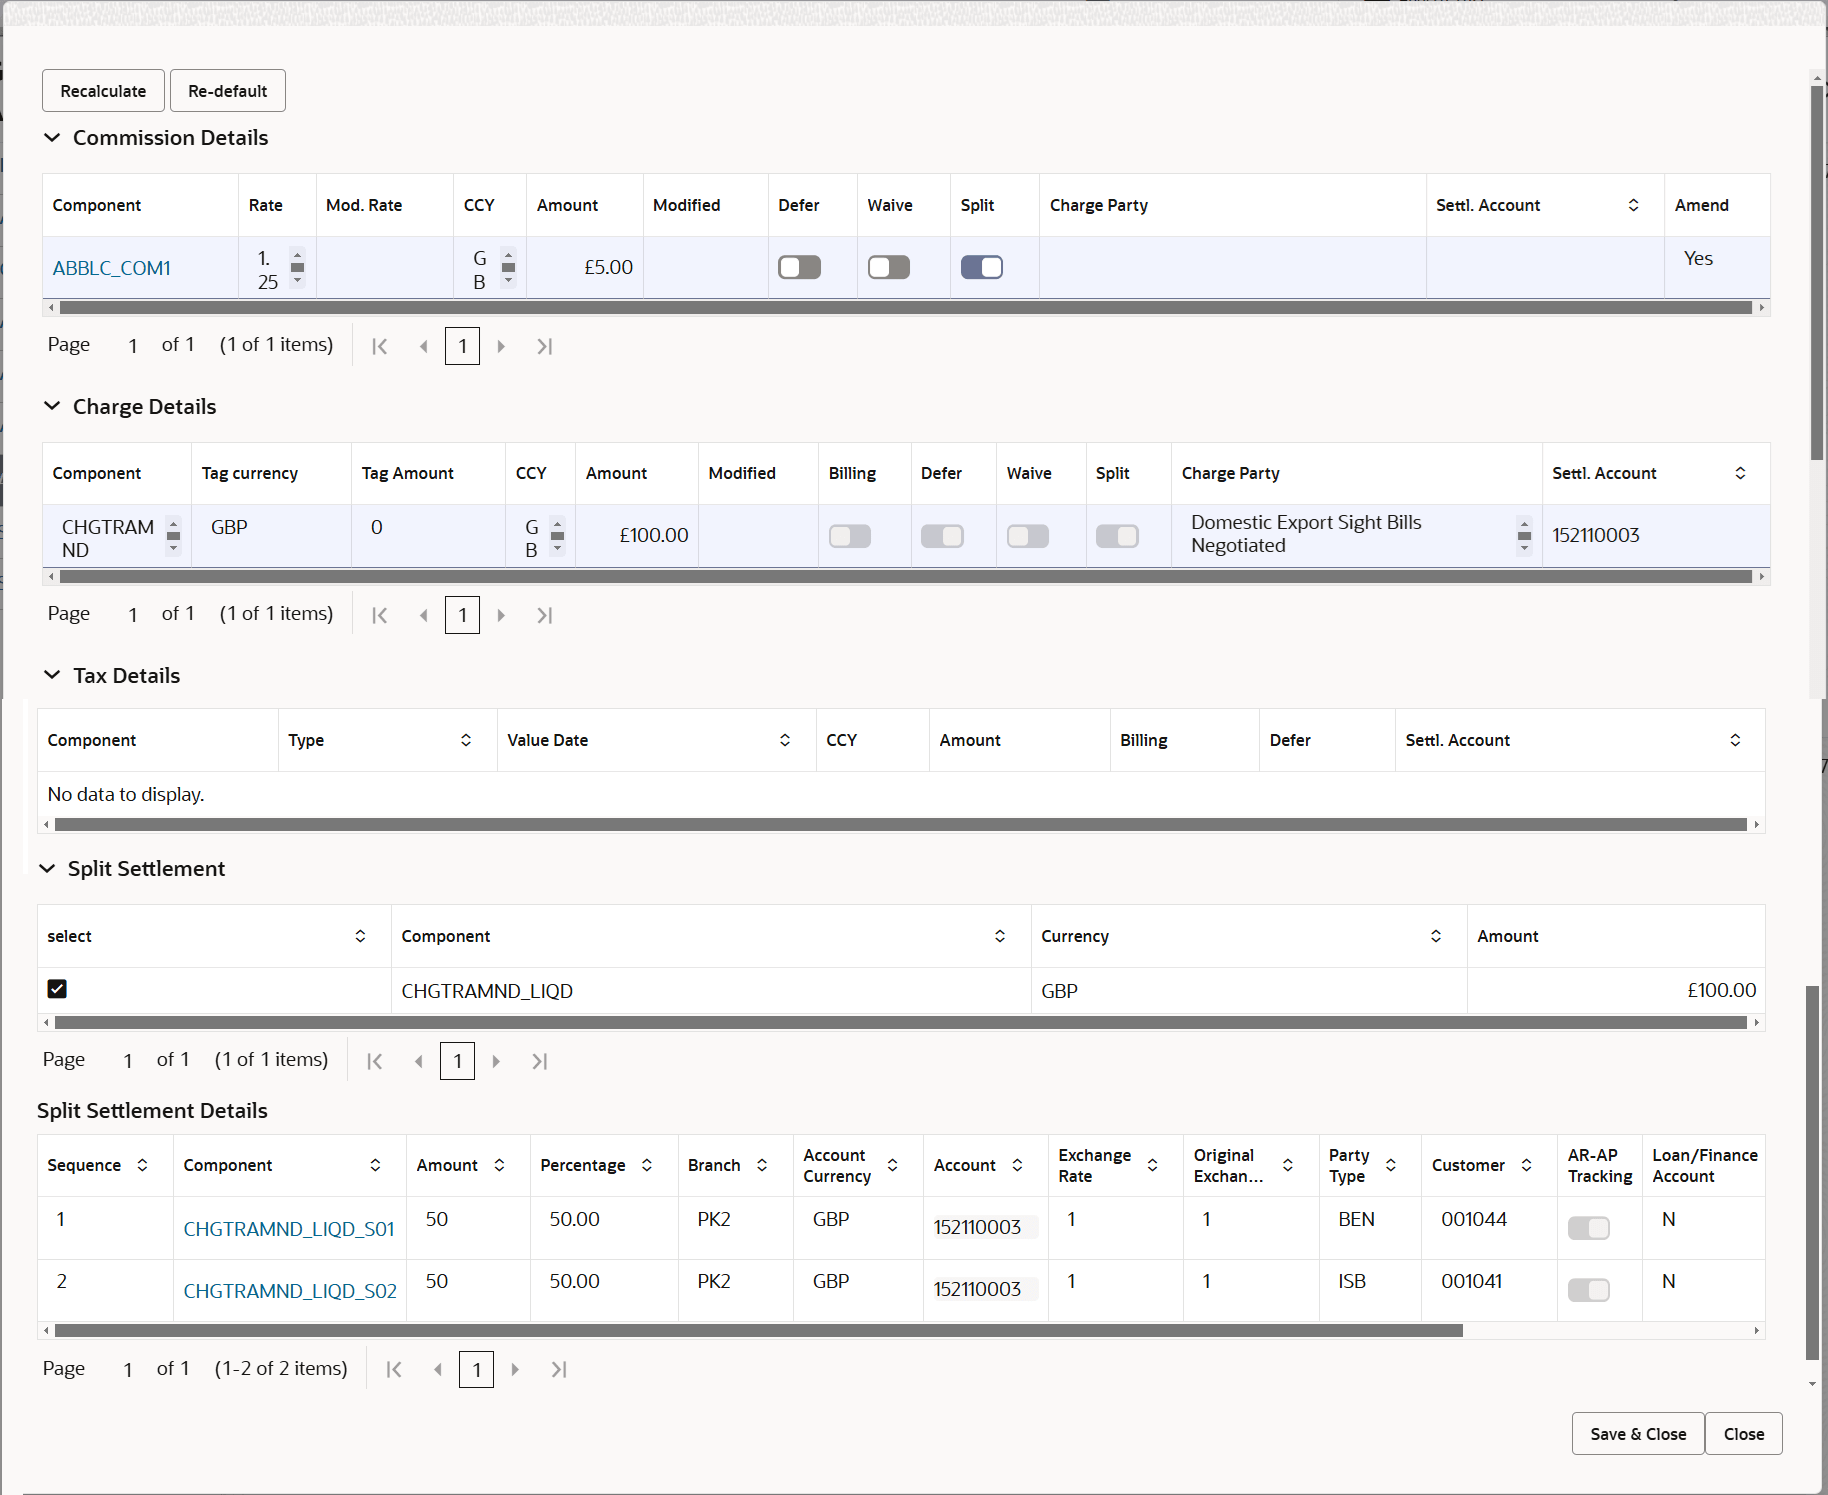The height and width of the screenshot is (1495, 1828).
Task: Sort the Value Date column in Tax Details
Action: coord(784,740)
